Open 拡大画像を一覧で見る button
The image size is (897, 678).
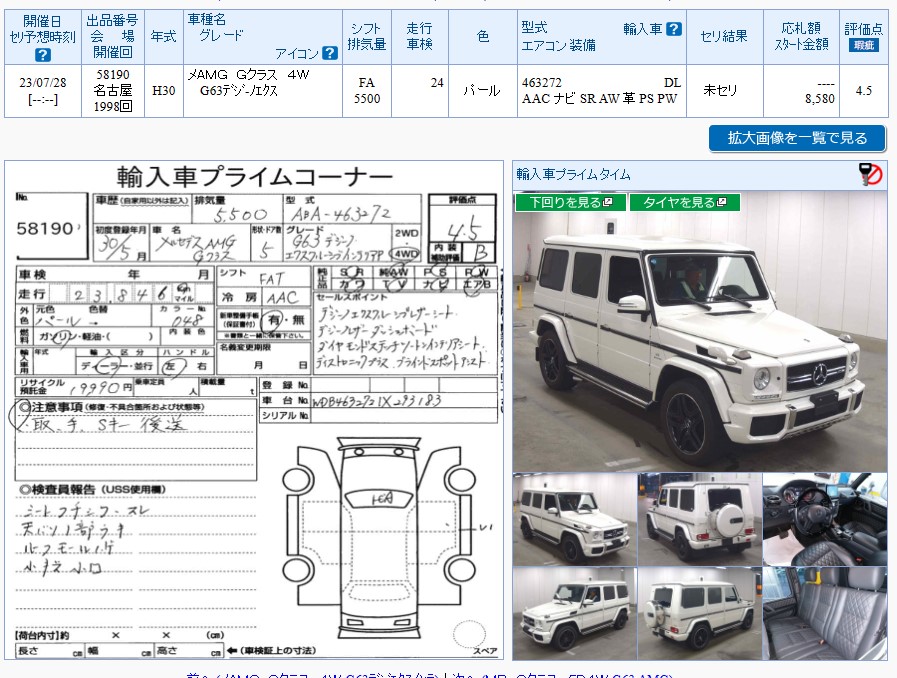point(797,138)
